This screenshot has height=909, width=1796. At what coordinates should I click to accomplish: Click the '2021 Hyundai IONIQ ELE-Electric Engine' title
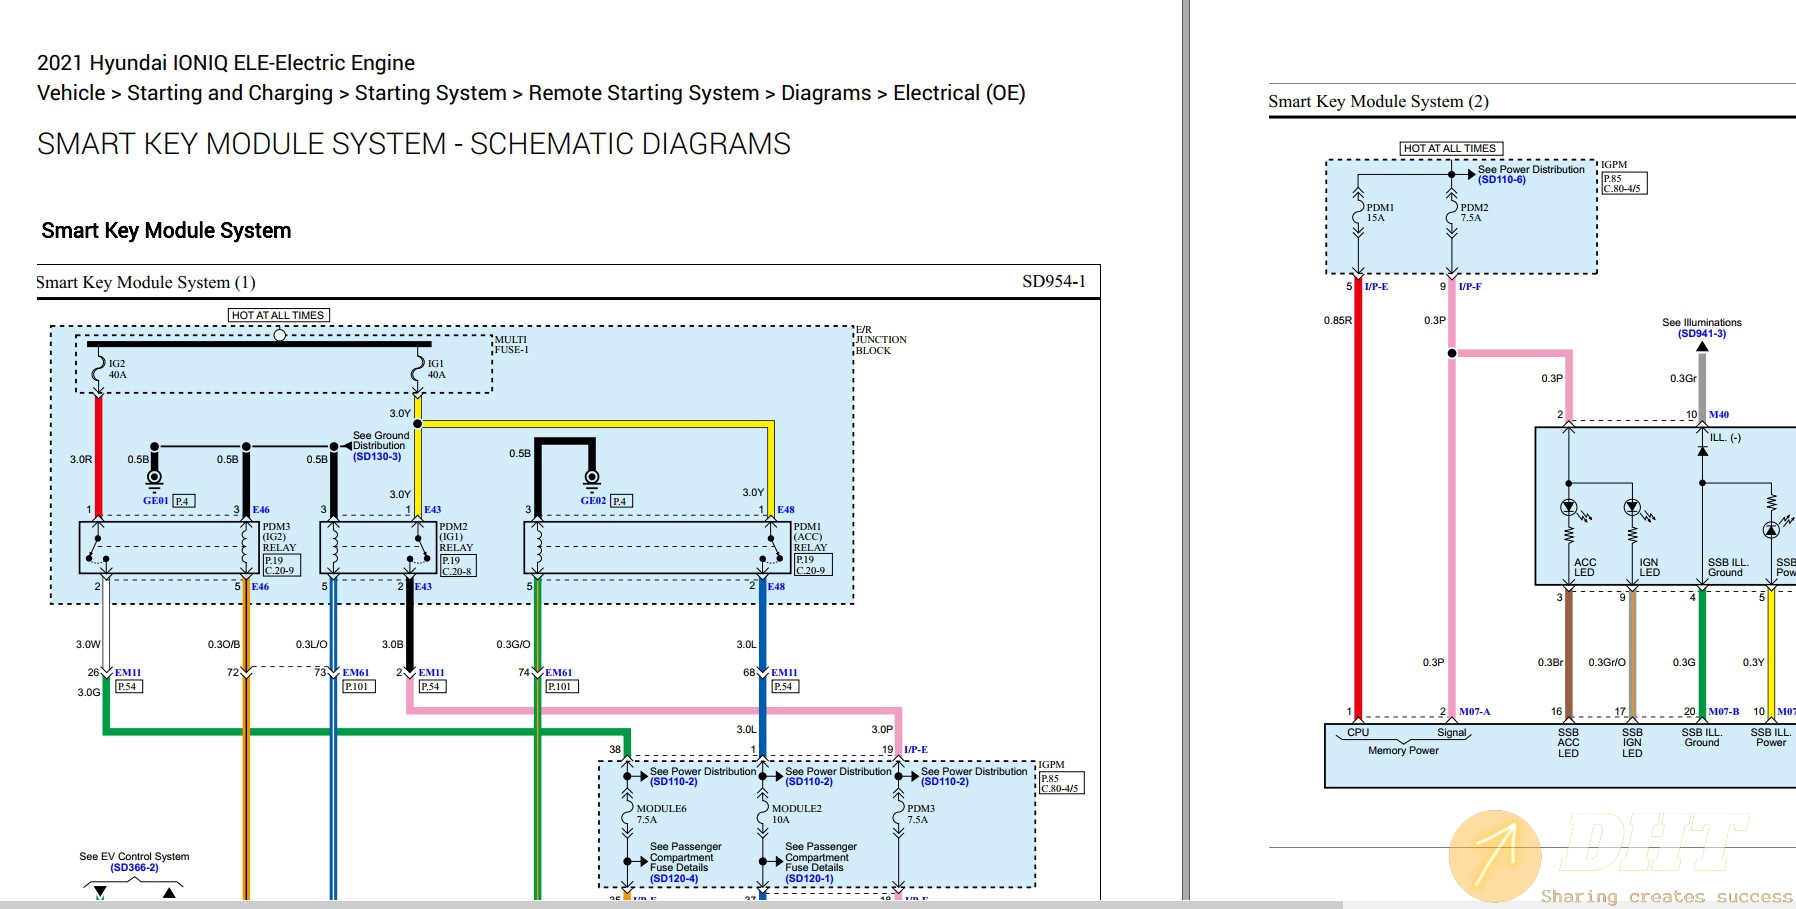pyautogui.click(x=226, y=63)
